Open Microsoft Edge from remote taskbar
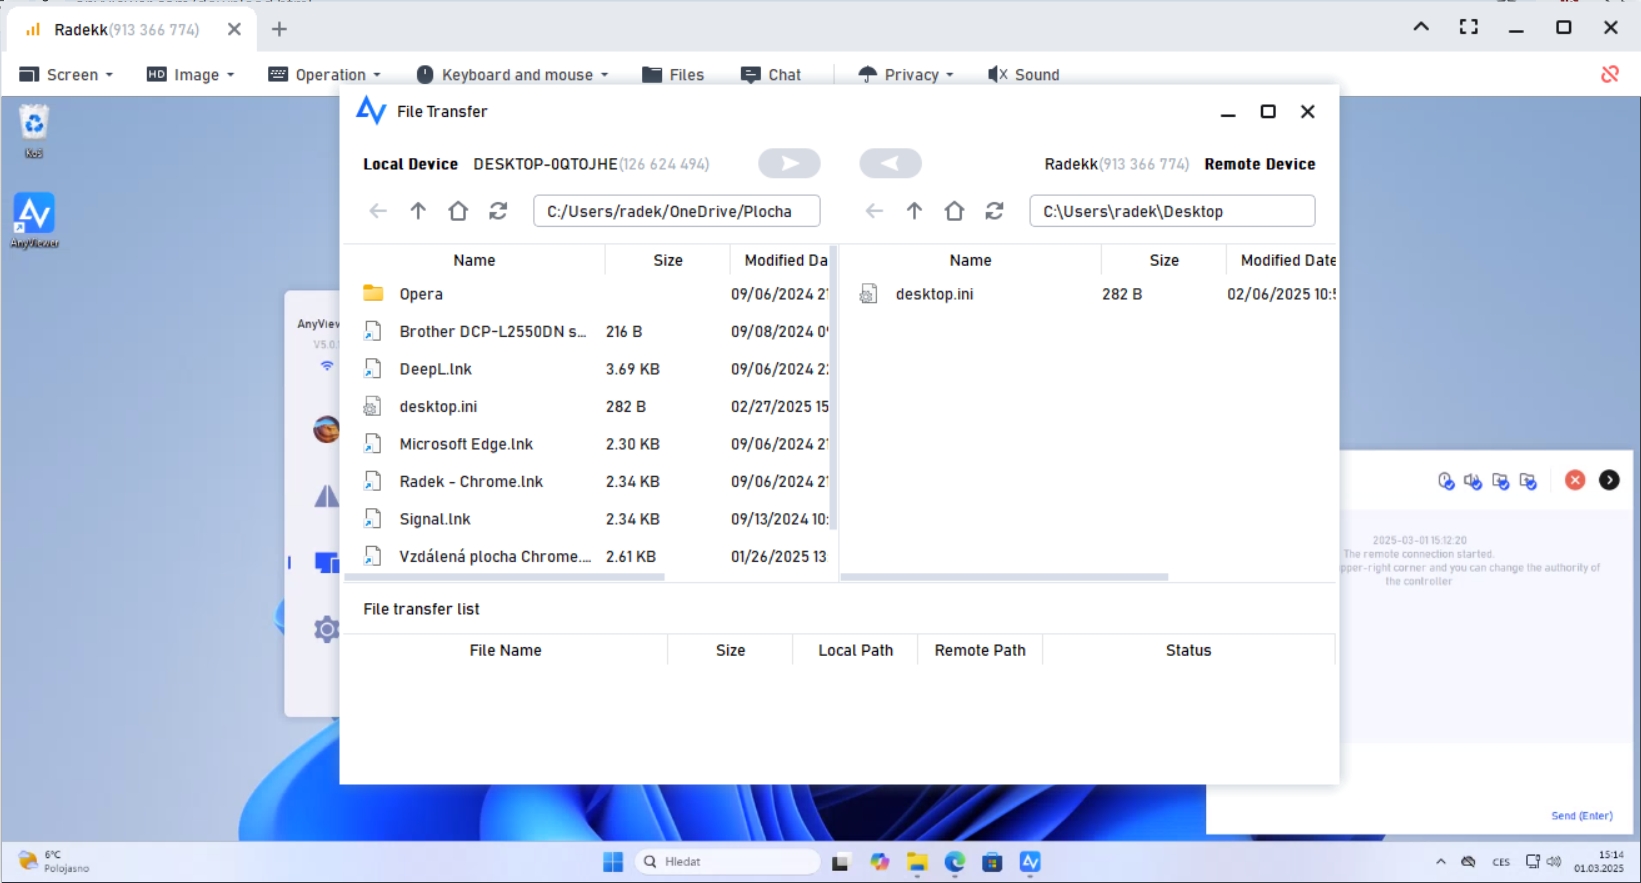This screenshot has width=1641, height=883. coord(955,862)
